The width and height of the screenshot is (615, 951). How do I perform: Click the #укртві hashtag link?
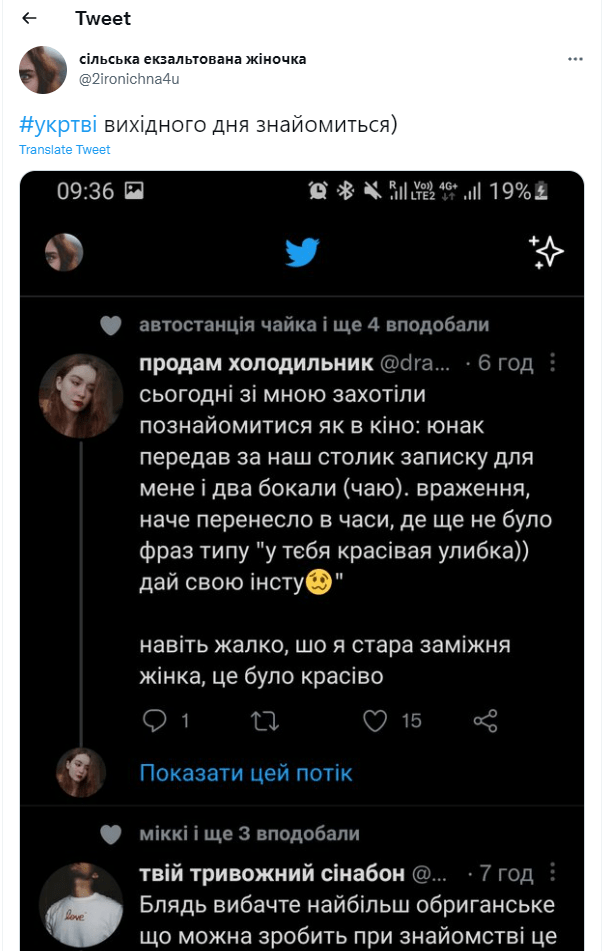pyautogui.click(x=58, y=124)
